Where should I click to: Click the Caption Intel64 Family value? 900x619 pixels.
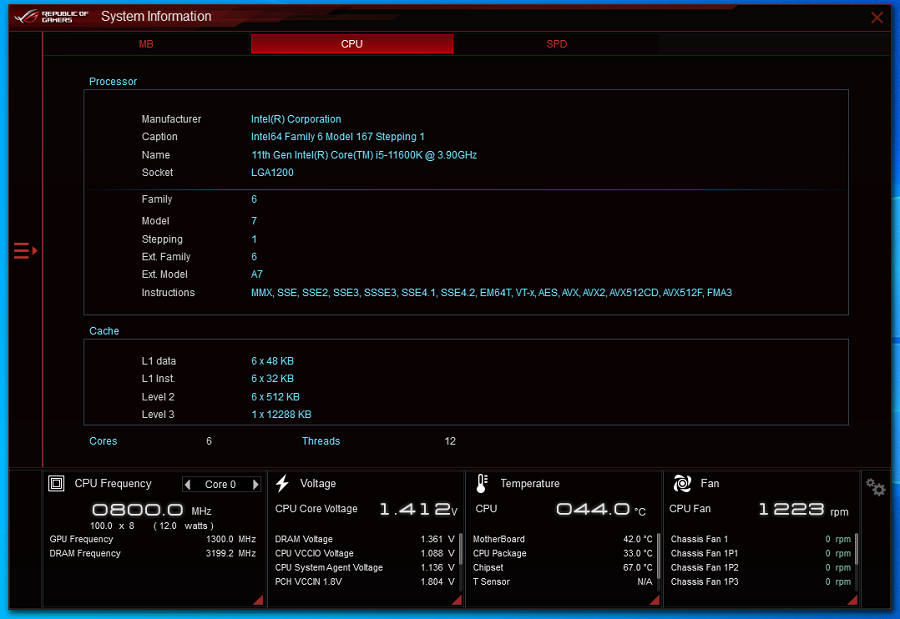pos(338,137)
